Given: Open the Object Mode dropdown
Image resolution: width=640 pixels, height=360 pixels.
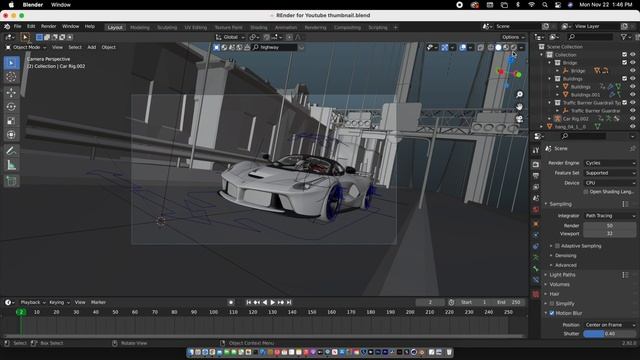Looking at the screenshot, I should pos(26,47).
